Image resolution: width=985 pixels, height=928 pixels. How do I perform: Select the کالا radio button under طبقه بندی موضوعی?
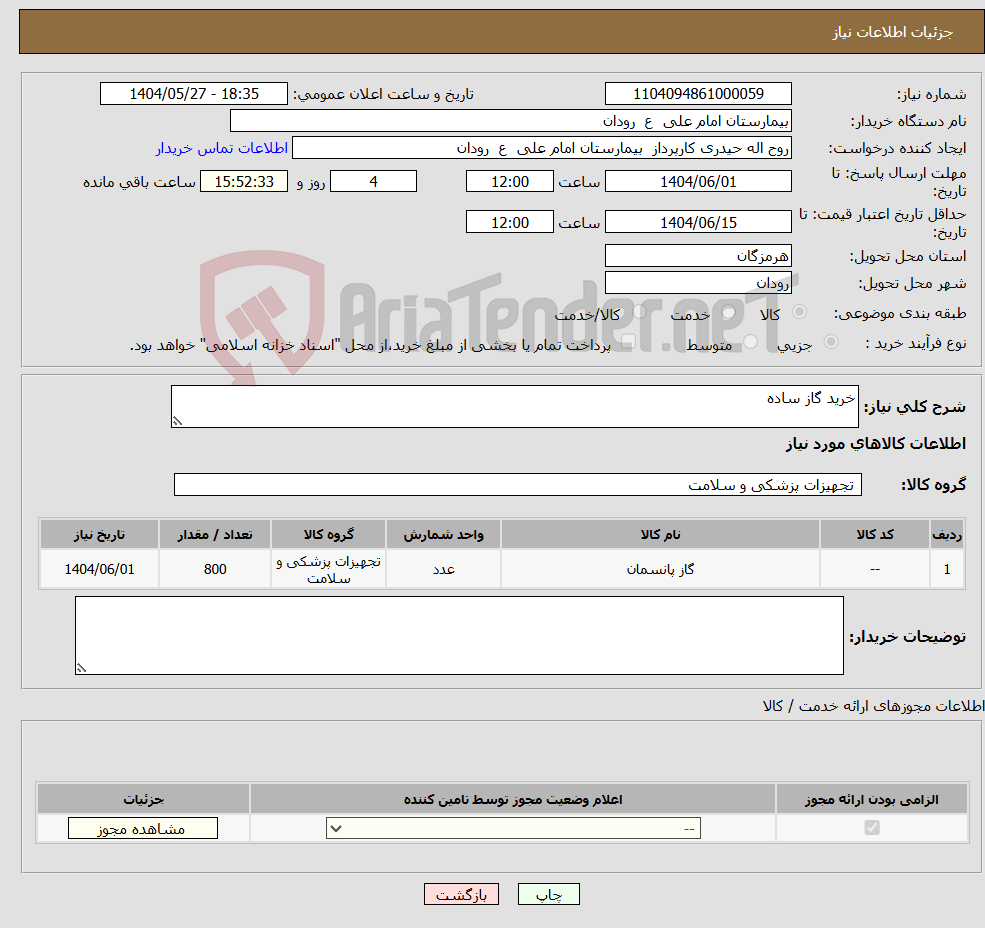pos(800,313)
